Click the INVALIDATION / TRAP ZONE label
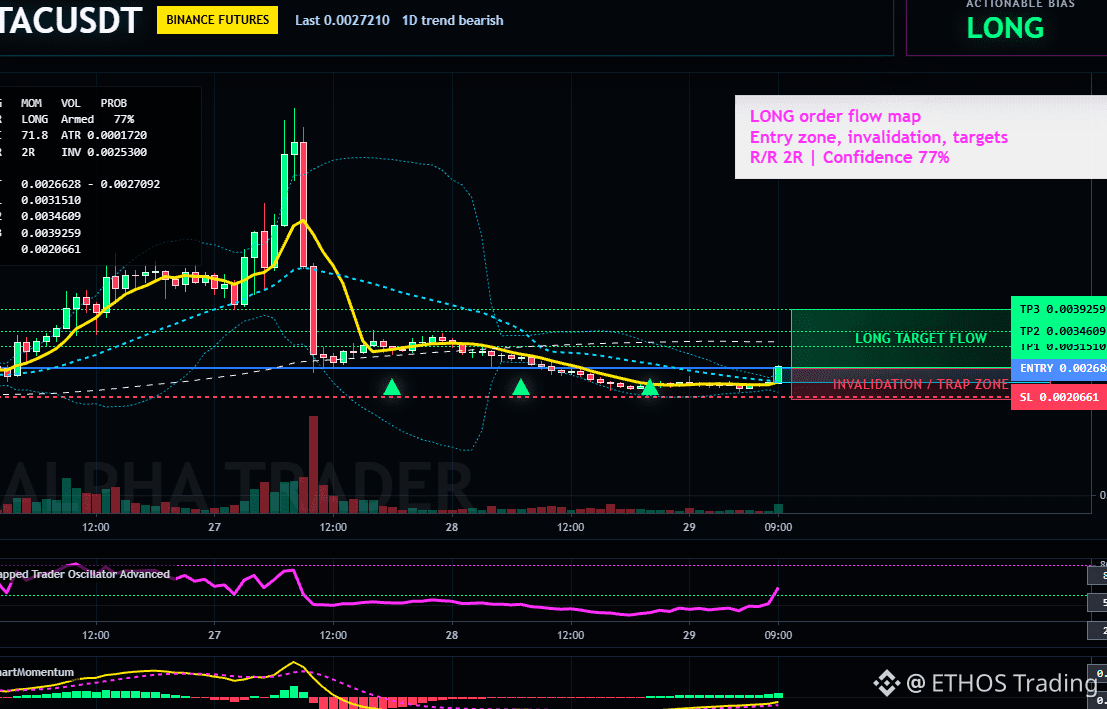Viewport: 1107px width, 709px height. coord(921,384)
